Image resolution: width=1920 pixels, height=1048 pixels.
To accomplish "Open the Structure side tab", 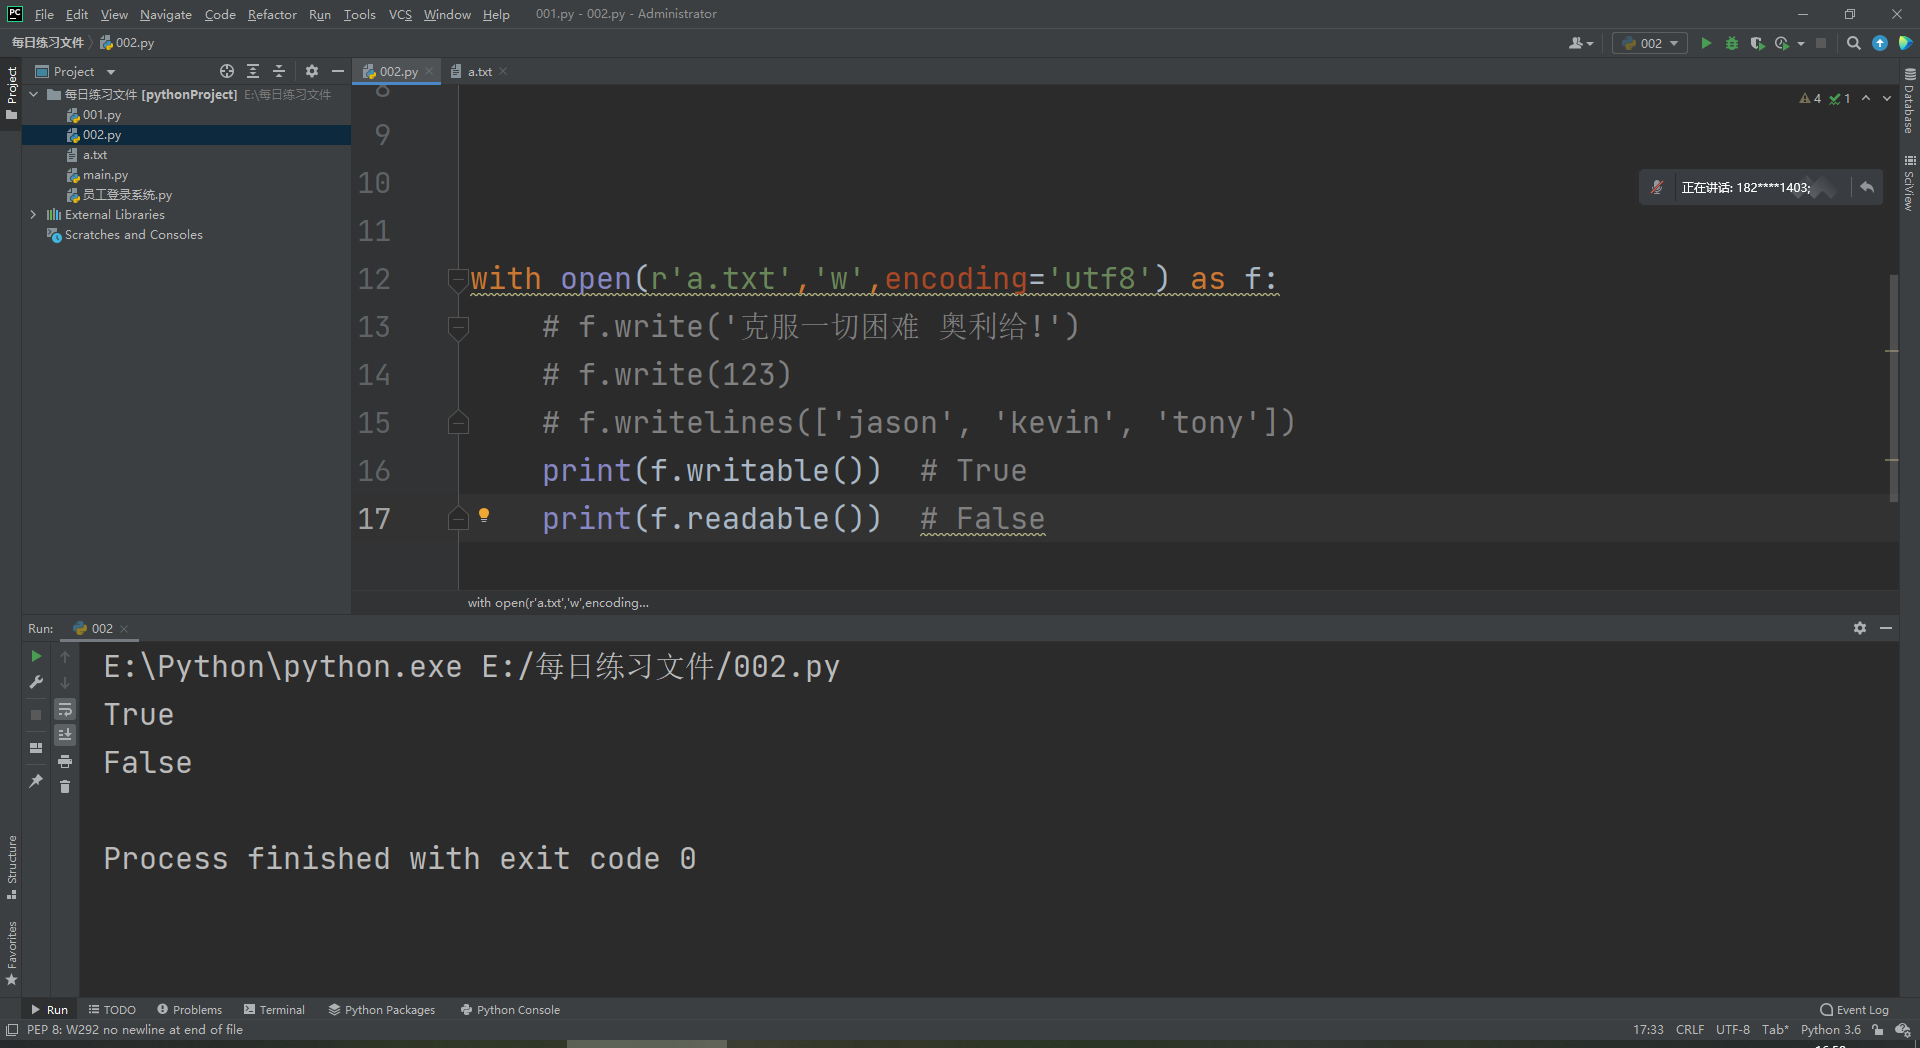I will pyautogui.click(x=12, y=866).
